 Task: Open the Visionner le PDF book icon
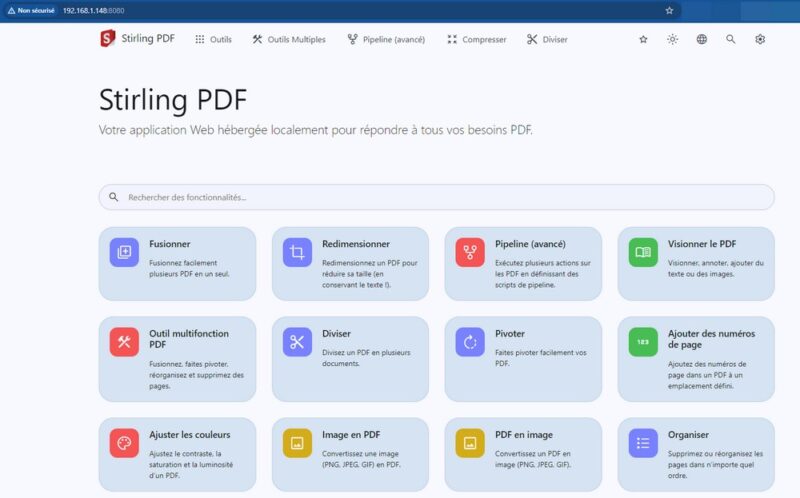(643, 253)
